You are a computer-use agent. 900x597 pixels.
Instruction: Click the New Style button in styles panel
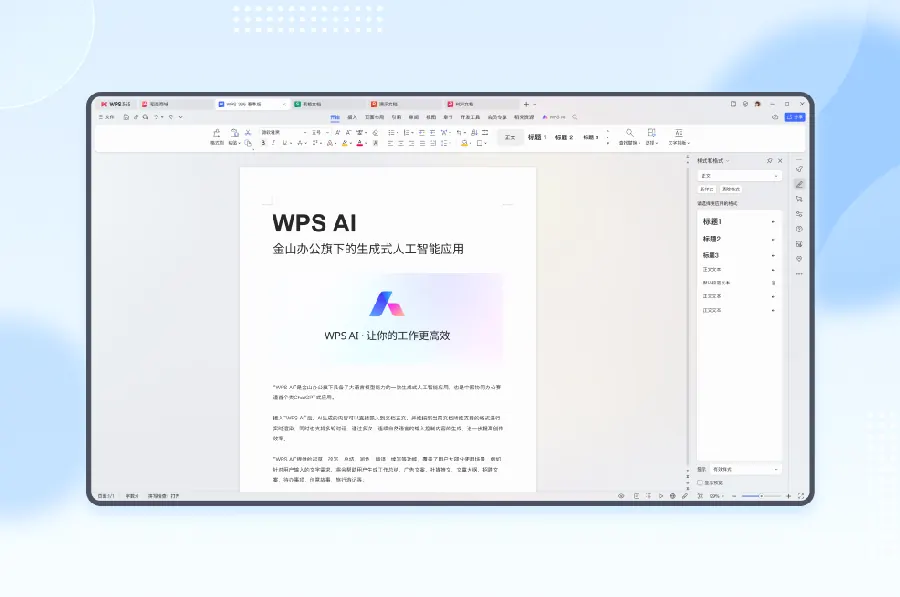pos(707,189)
